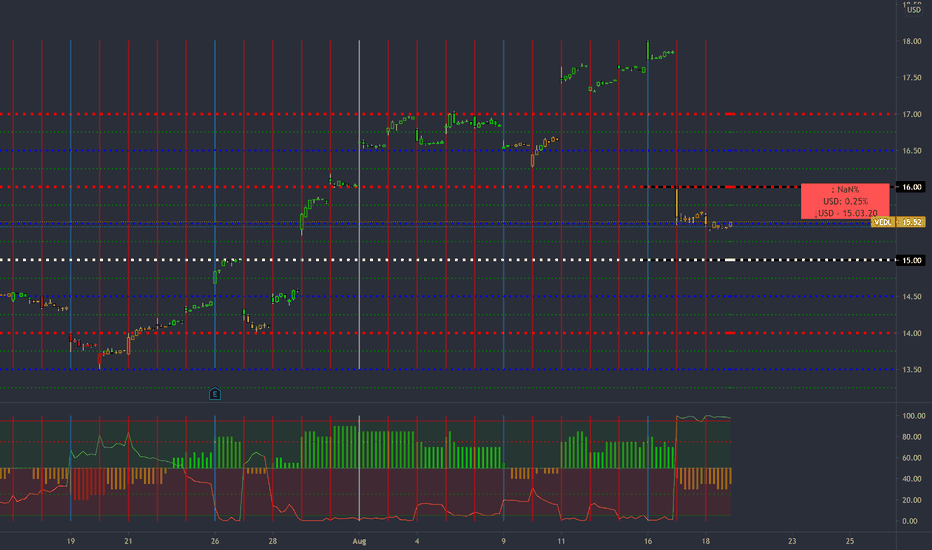Click the 14.00 price axis value

912,334
